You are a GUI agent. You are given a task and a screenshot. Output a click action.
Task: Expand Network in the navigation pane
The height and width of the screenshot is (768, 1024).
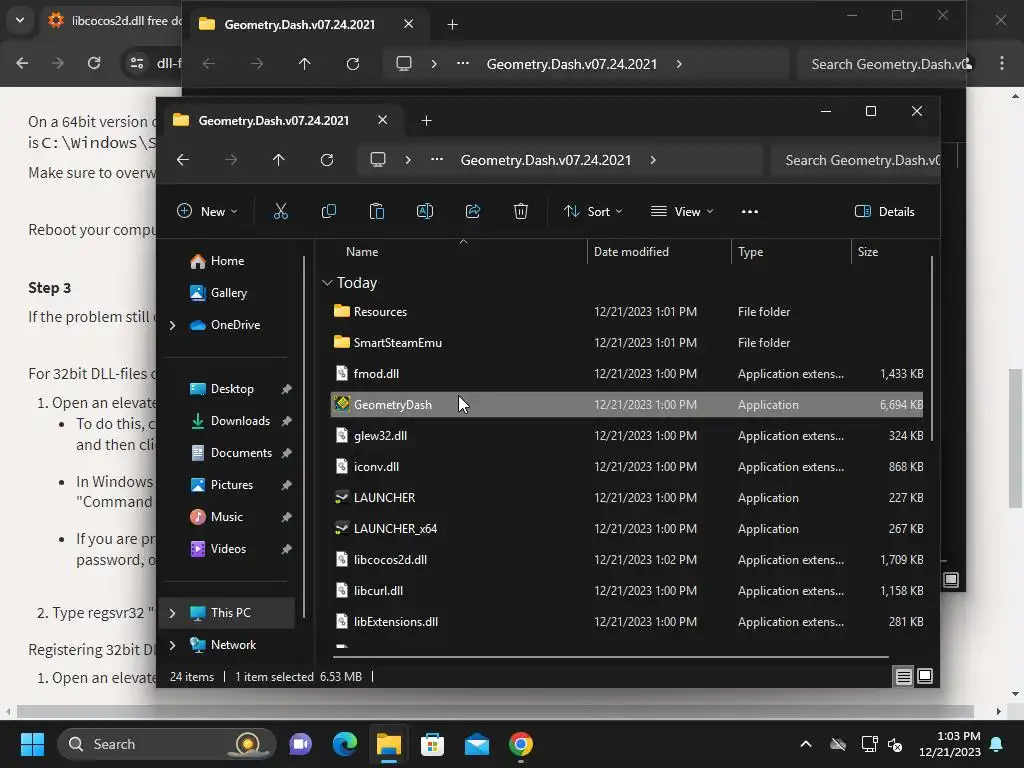click(x=172, y=645)
